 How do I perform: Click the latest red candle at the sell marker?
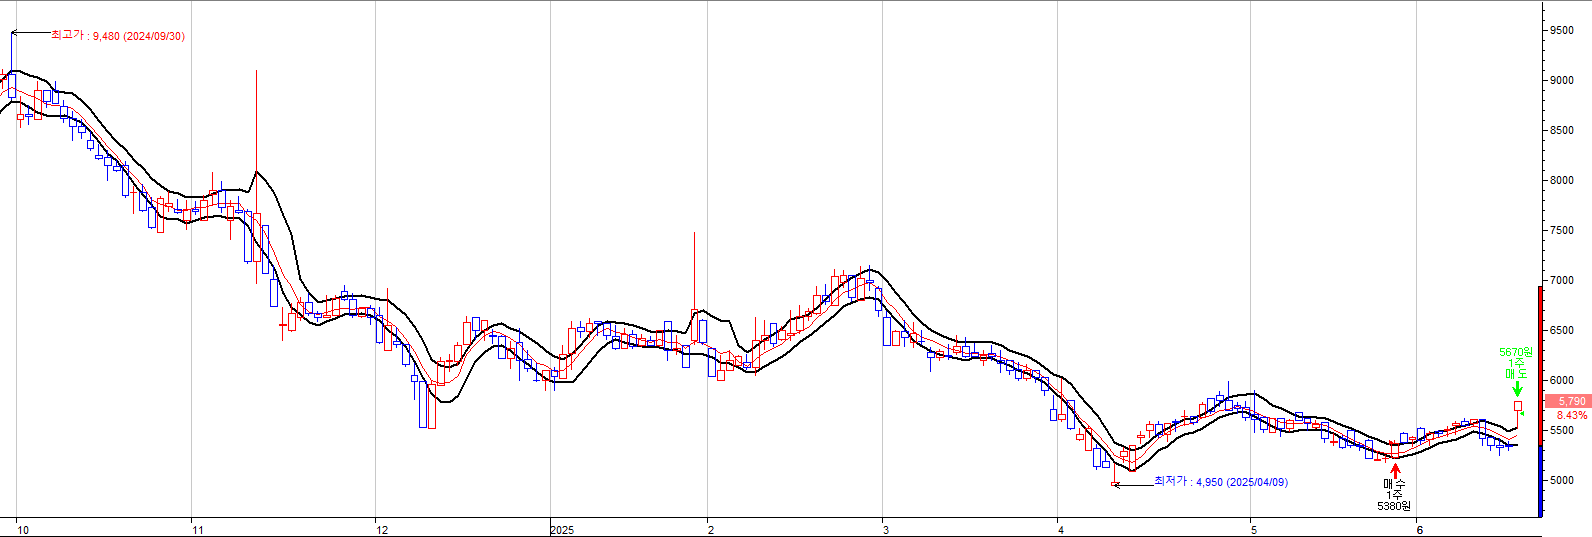[1518, 406]
